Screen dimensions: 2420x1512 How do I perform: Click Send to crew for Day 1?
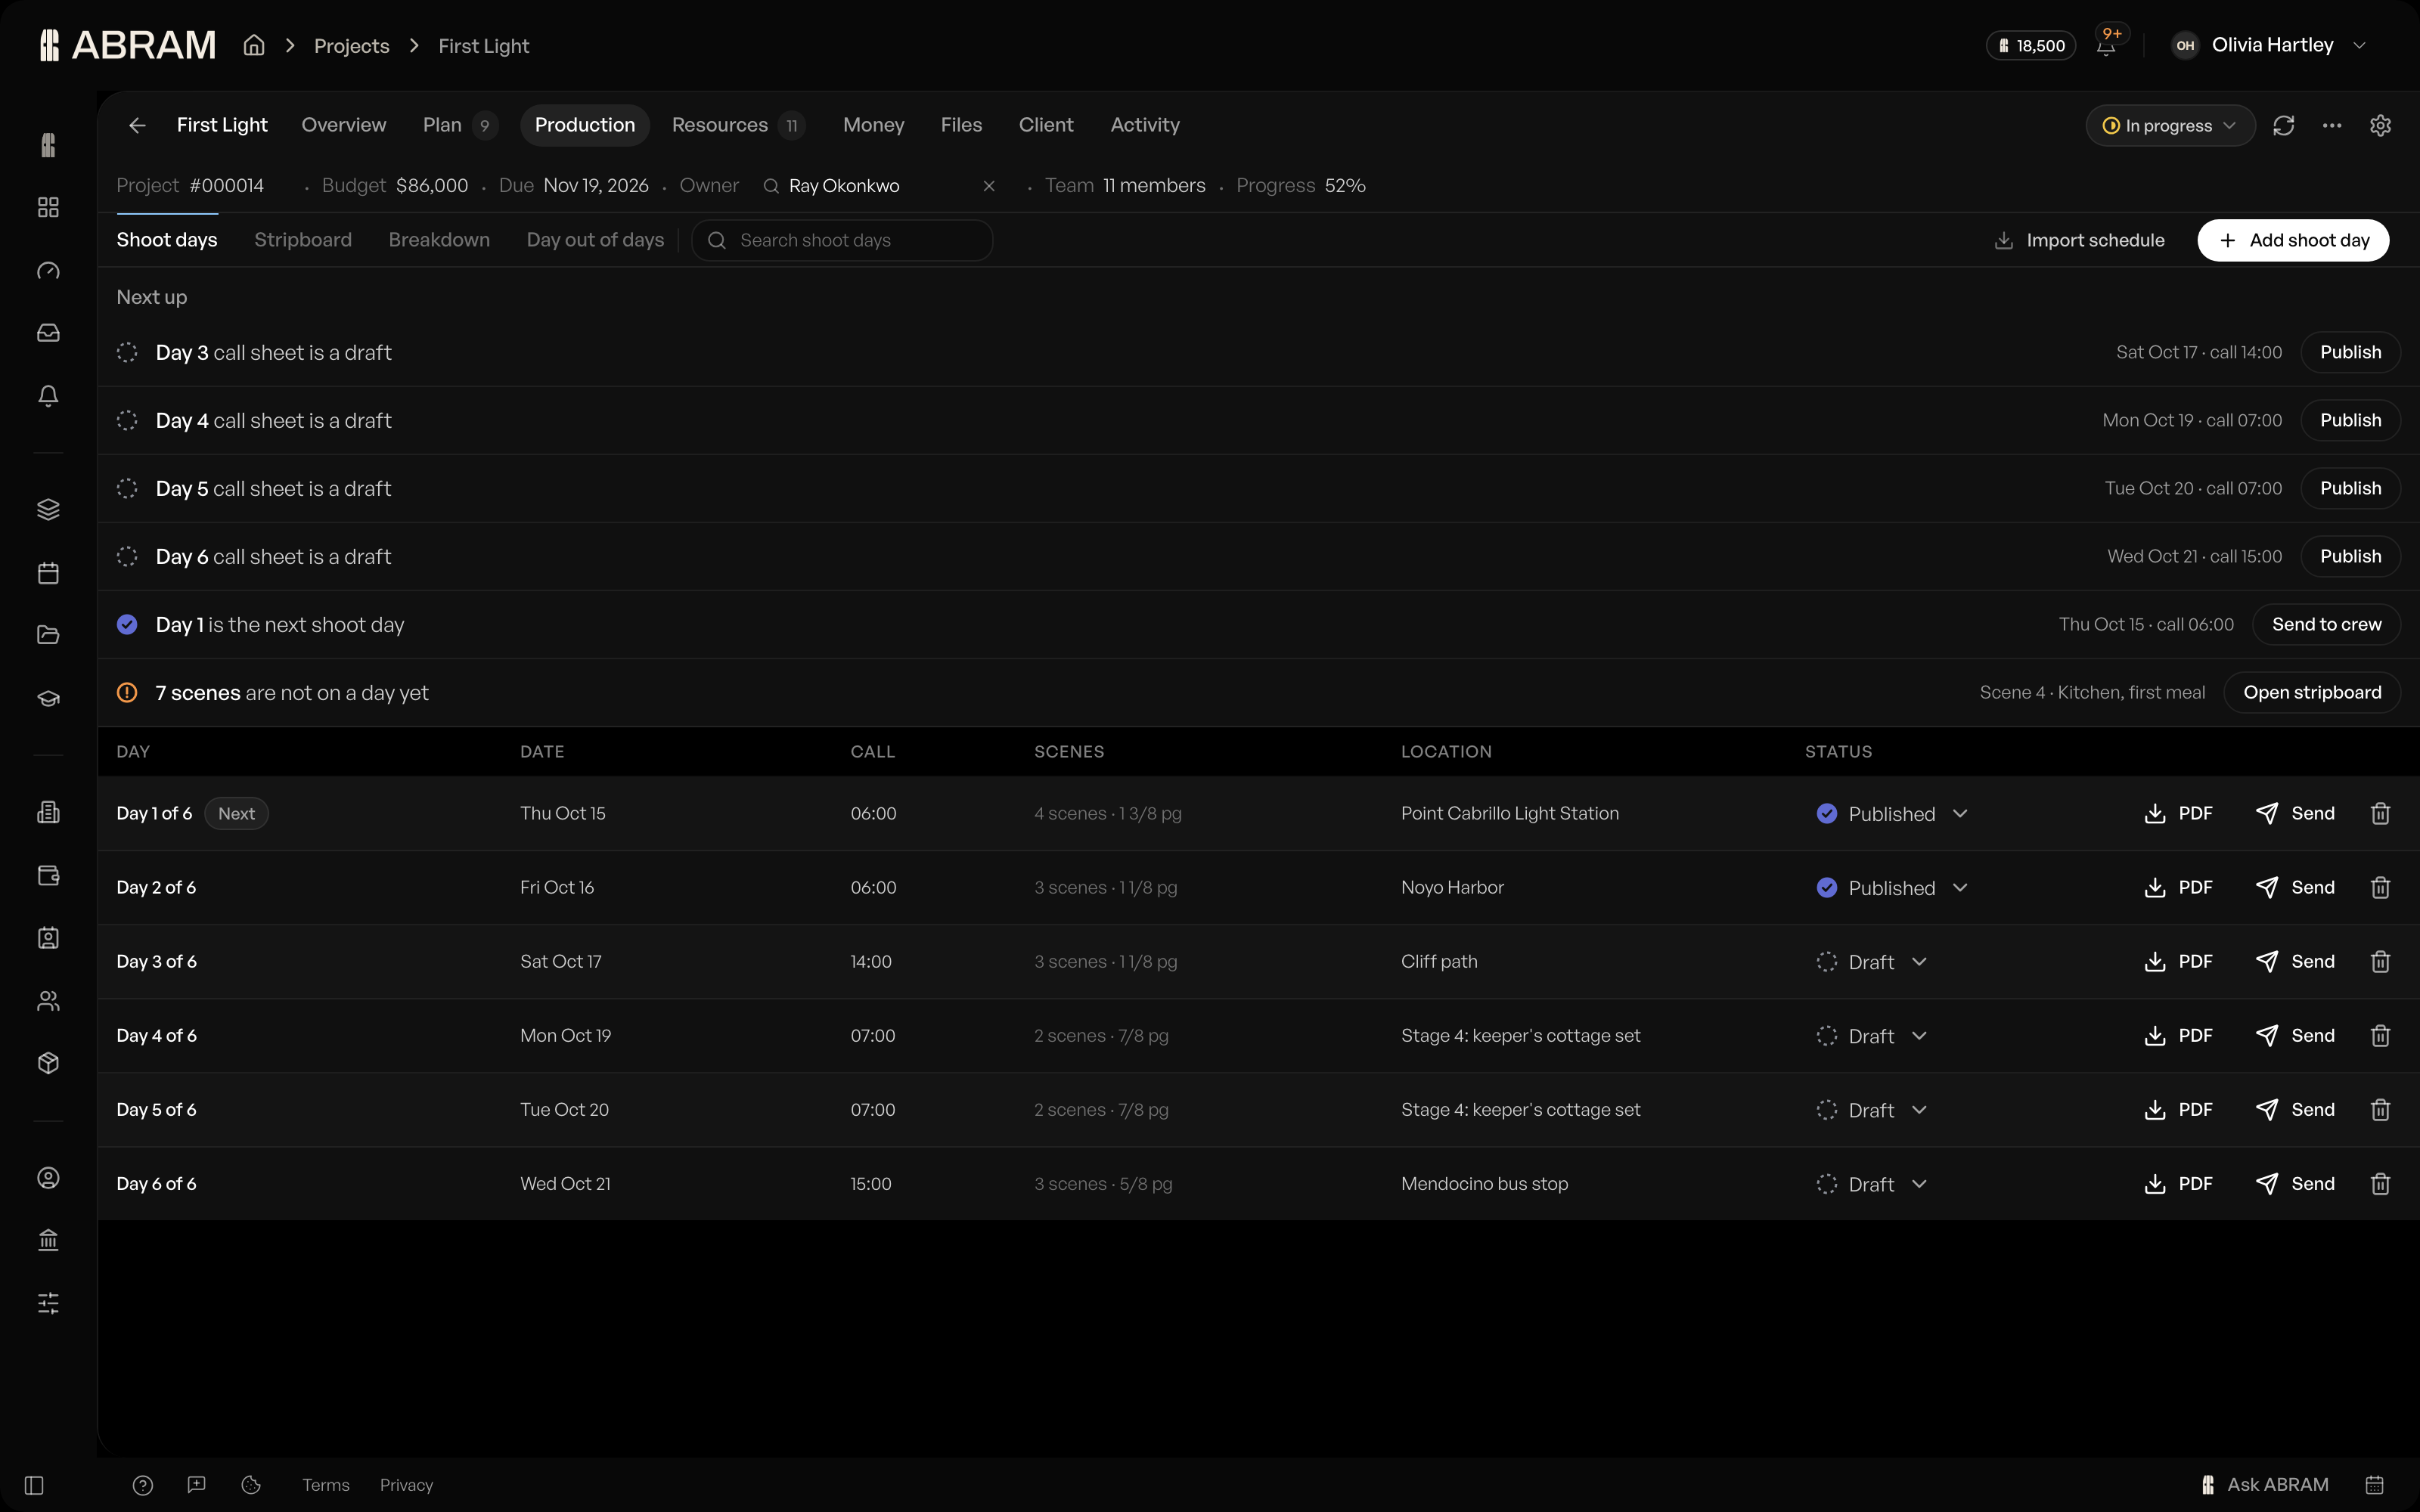point(2326,624)
